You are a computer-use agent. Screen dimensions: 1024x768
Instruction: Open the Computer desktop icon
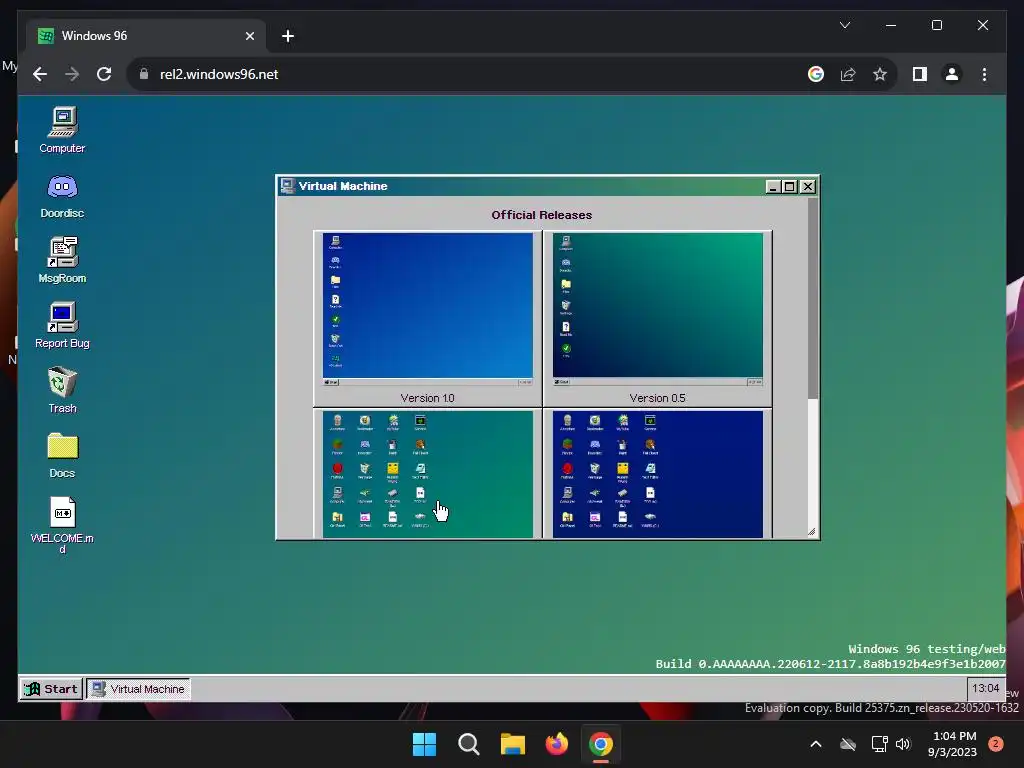coord(63,130)
